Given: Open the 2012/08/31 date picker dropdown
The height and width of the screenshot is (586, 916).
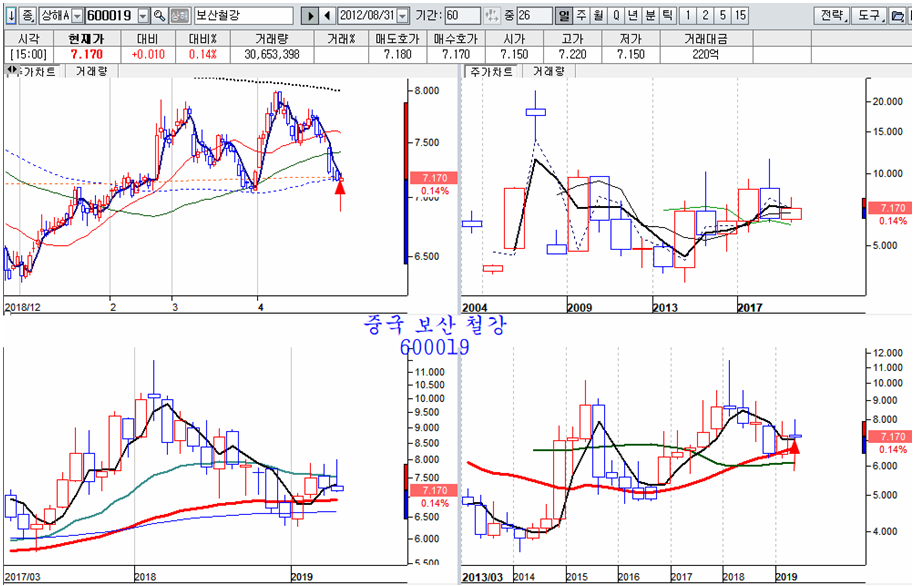Looking at the screenshot, I should click(x=403, y=15).
